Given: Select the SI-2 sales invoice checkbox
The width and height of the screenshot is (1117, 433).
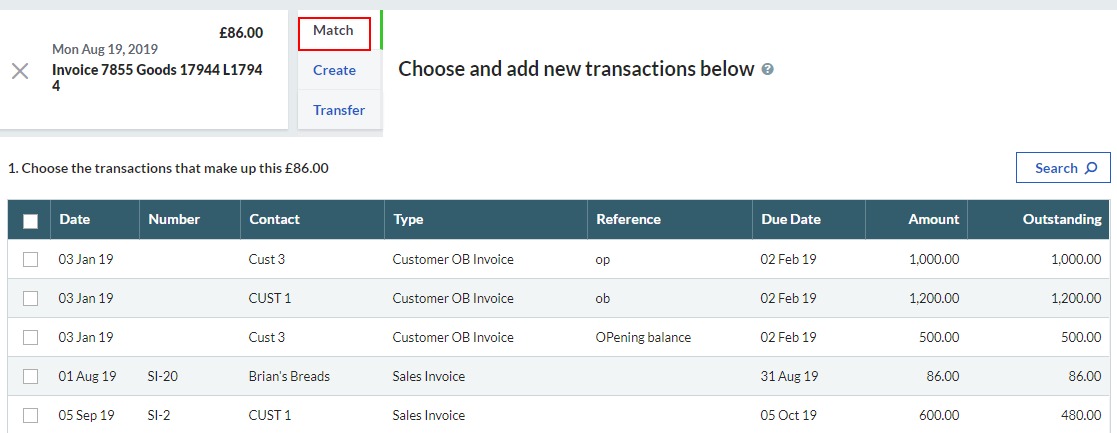Looking at the screenshot, I should coord(31,415).
